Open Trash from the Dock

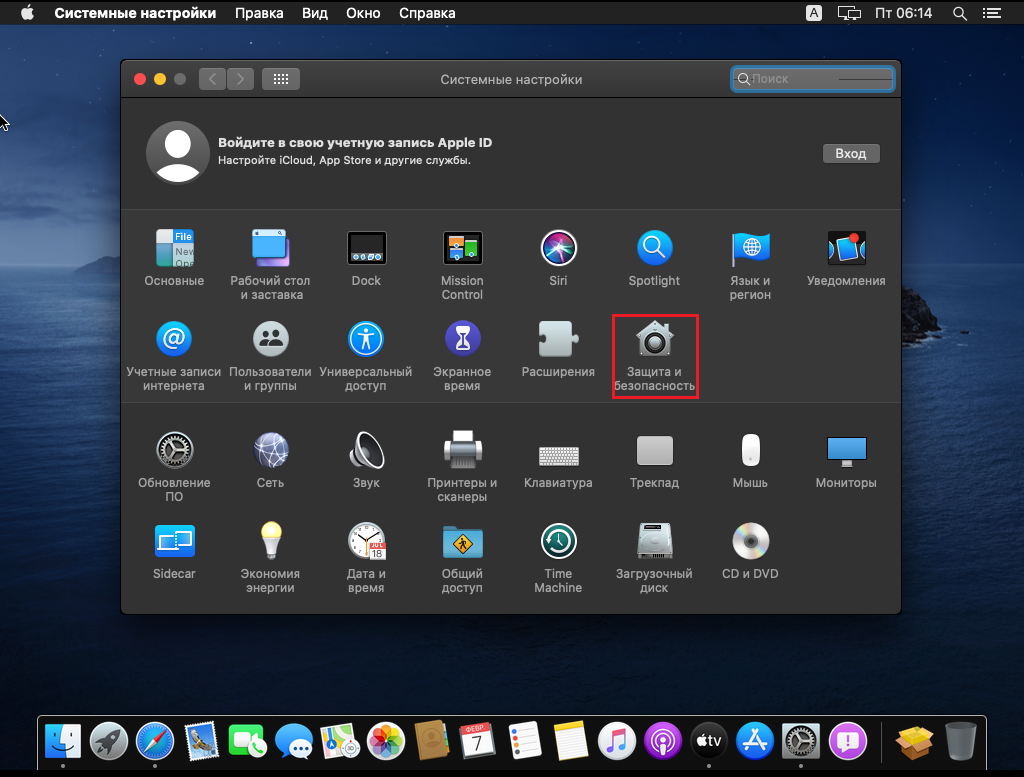[961, 741]
